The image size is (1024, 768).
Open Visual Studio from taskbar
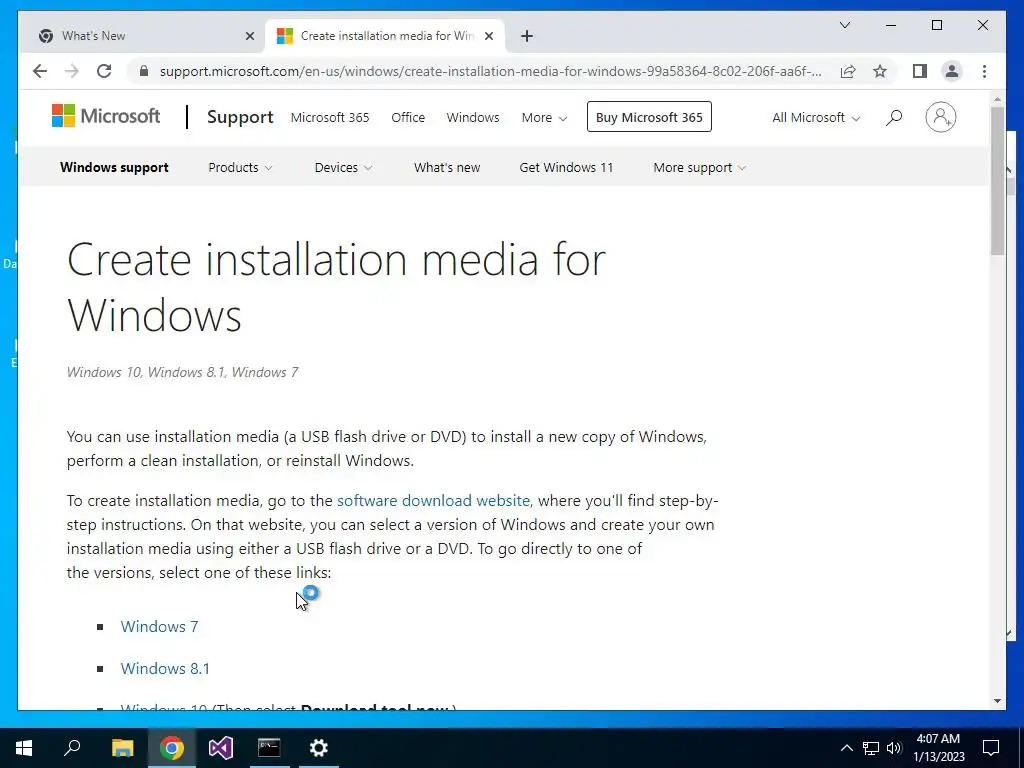tap(221, 748)
